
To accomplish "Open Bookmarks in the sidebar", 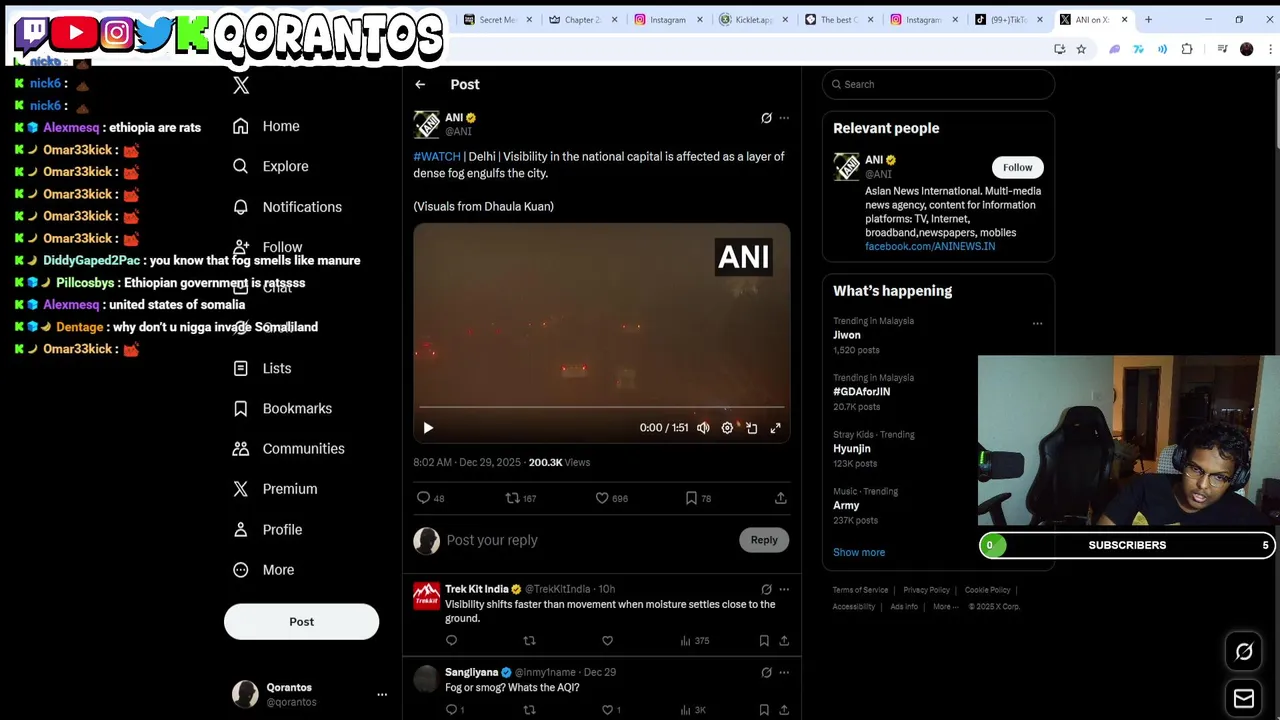I will click(283, 408).
